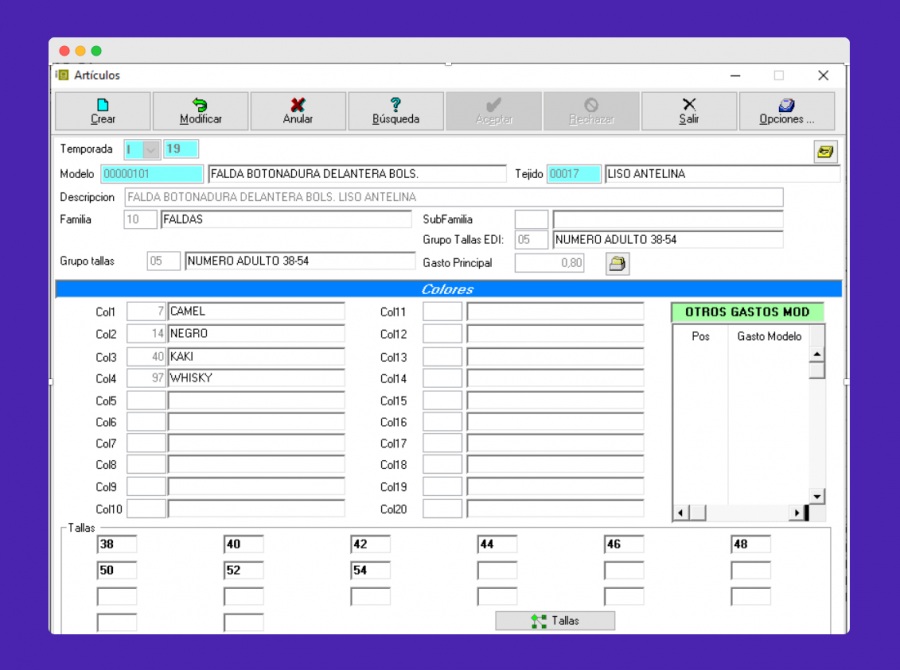Open the Búsqueda search function

coord(395,111)
